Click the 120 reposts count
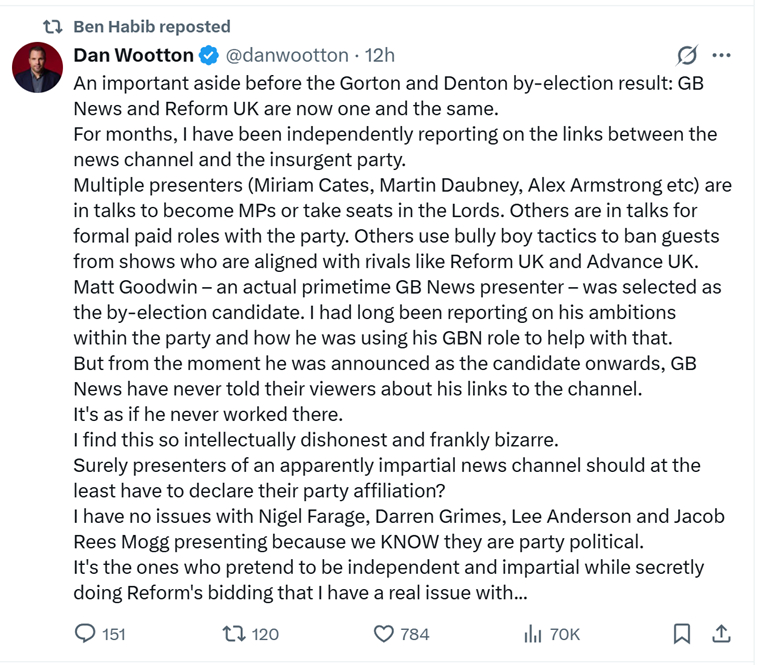 [x=265, y=634]
